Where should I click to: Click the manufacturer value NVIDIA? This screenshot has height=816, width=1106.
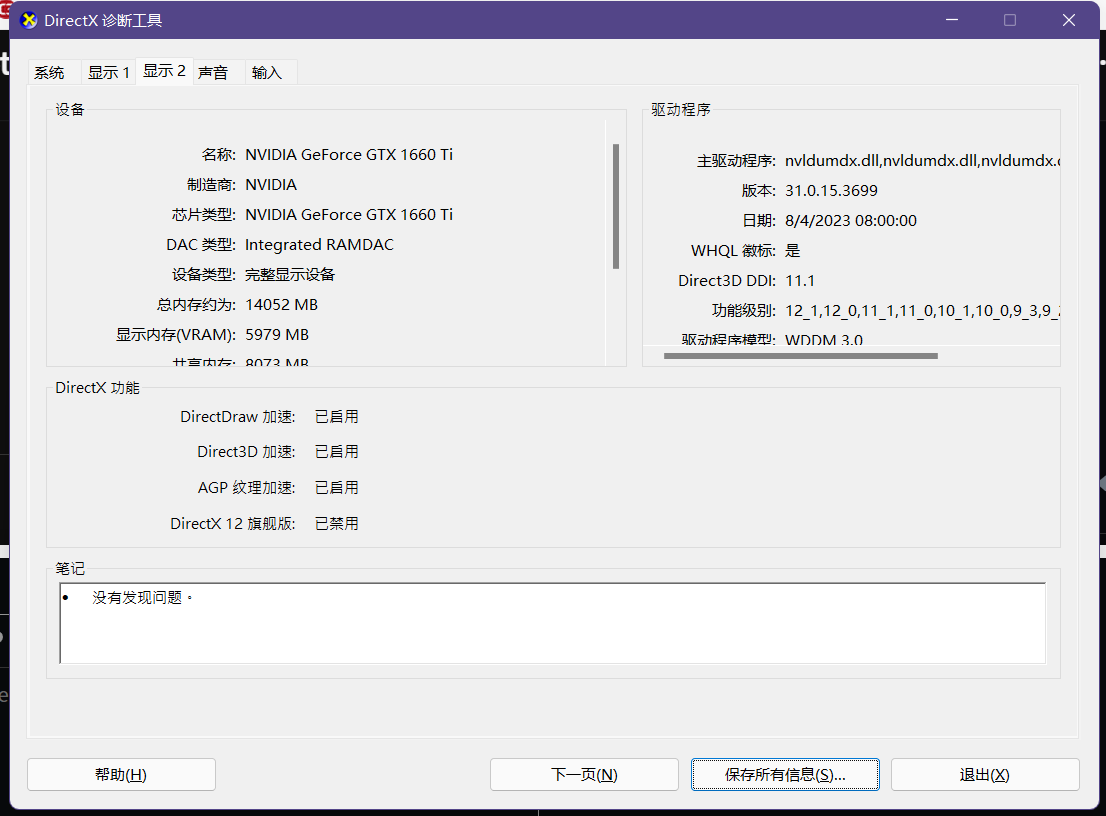pos(271,185)
